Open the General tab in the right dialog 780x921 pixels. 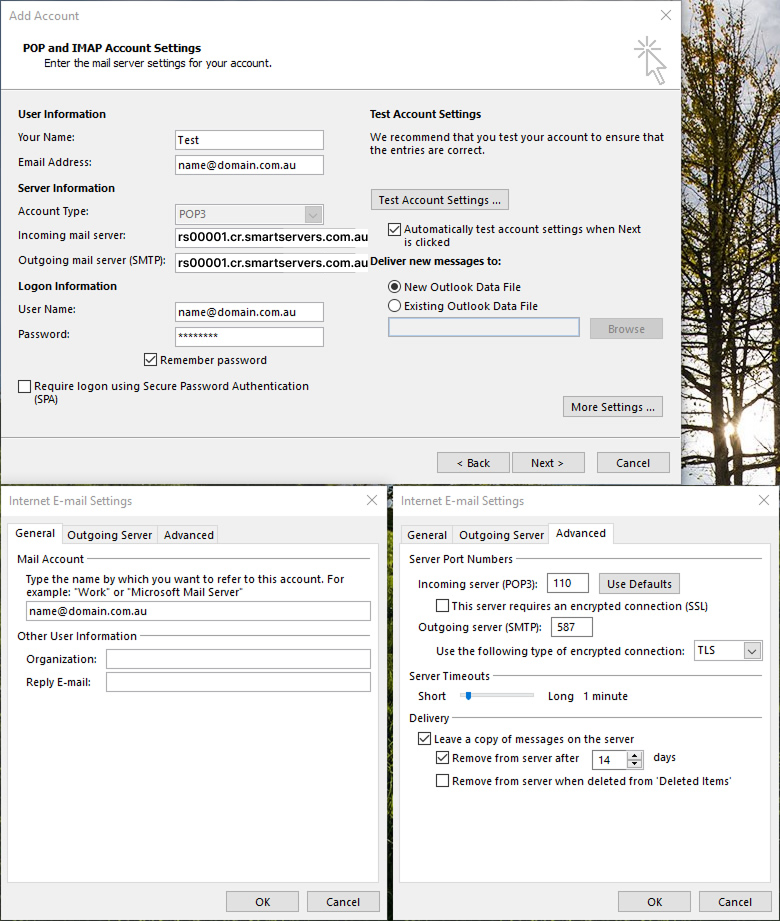pos(427,535)
